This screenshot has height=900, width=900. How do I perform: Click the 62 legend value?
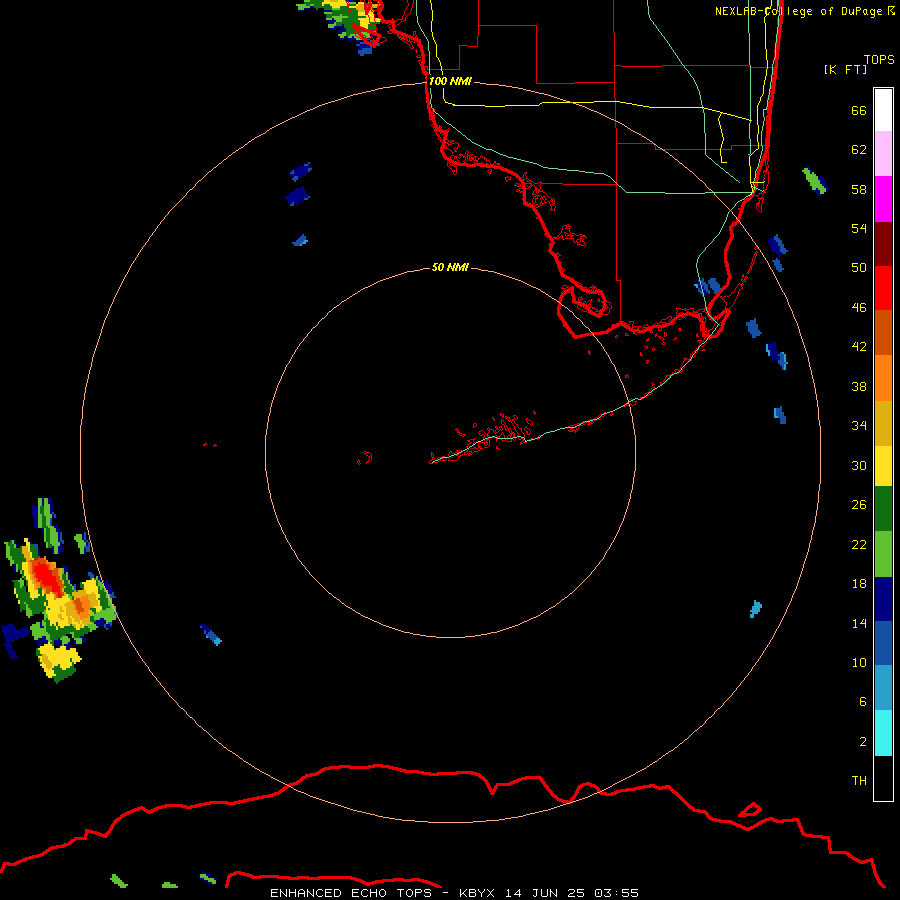859,150
